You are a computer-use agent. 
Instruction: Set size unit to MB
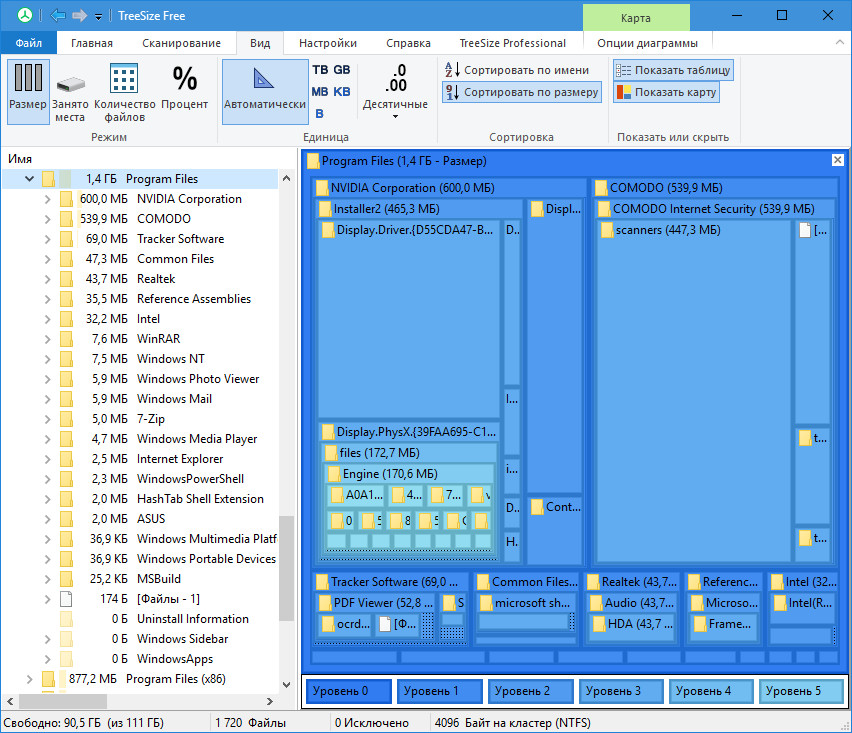(320, 91)
